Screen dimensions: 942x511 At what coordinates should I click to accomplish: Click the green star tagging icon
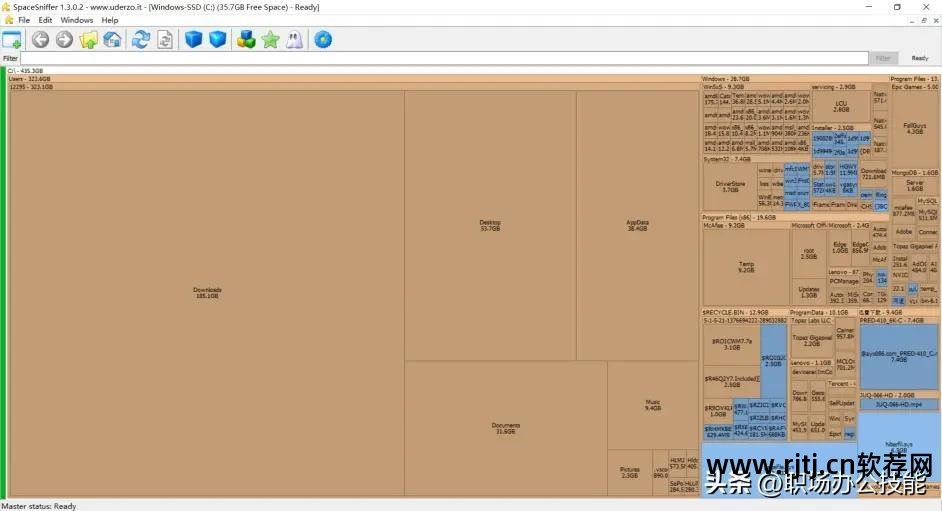pyautogui.click(x=270, y=40)
